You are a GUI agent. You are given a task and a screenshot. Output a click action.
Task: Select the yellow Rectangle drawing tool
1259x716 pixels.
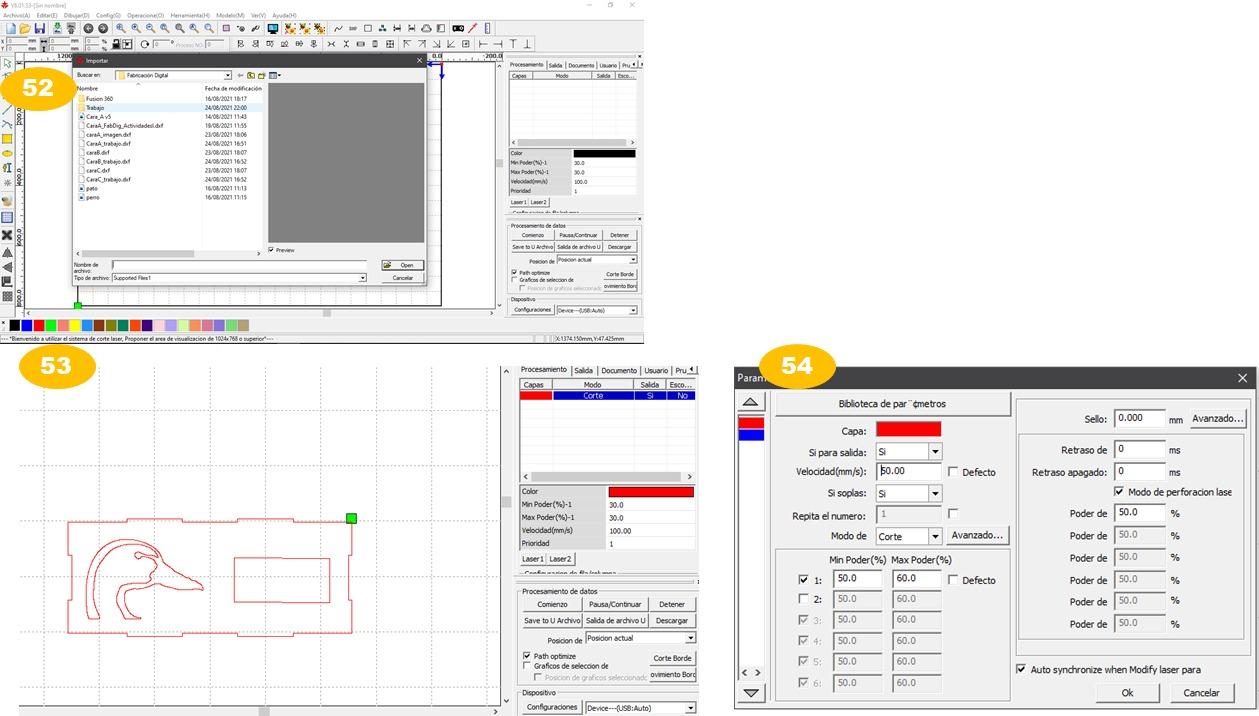coord(7,139)
